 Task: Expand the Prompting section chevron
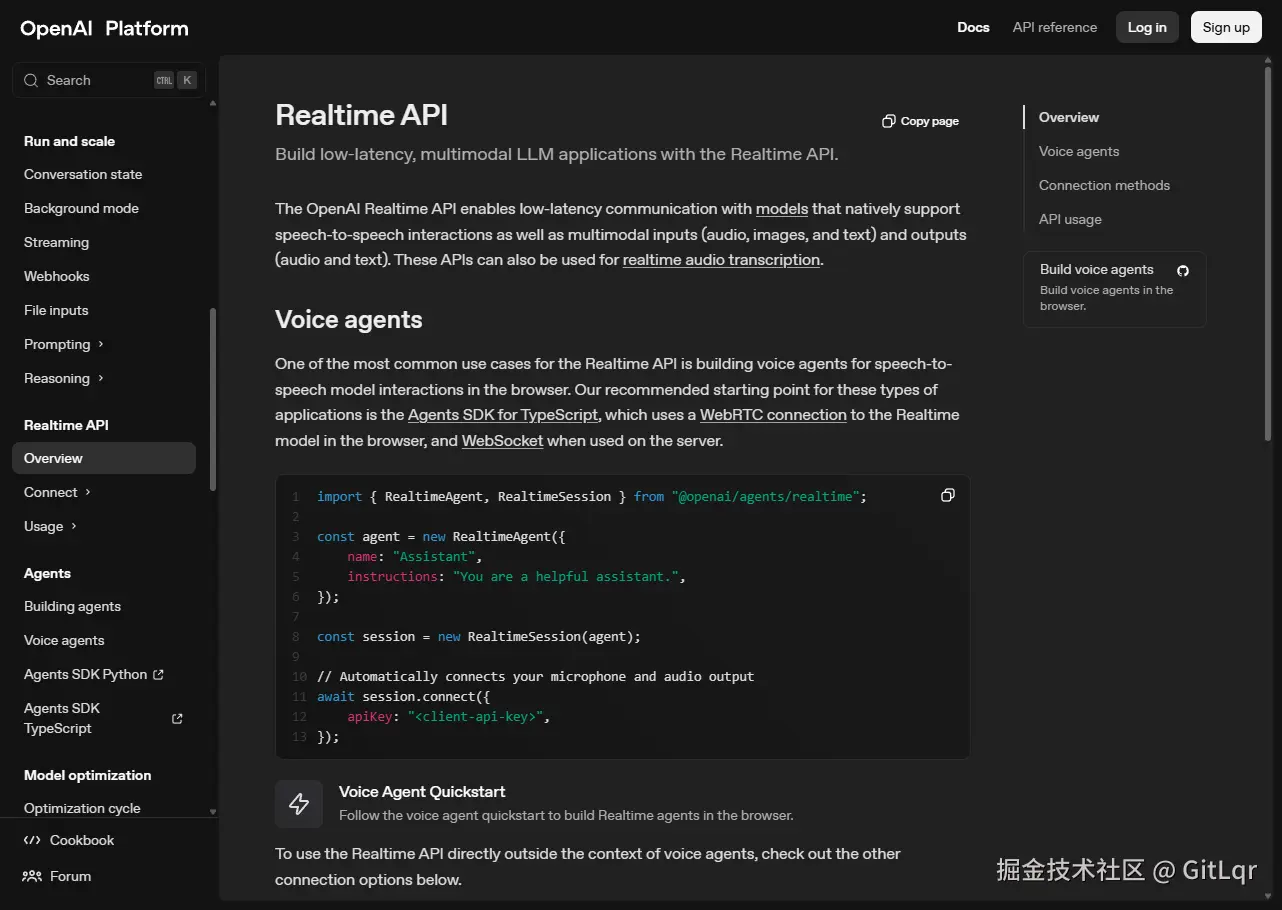point(101,344)
